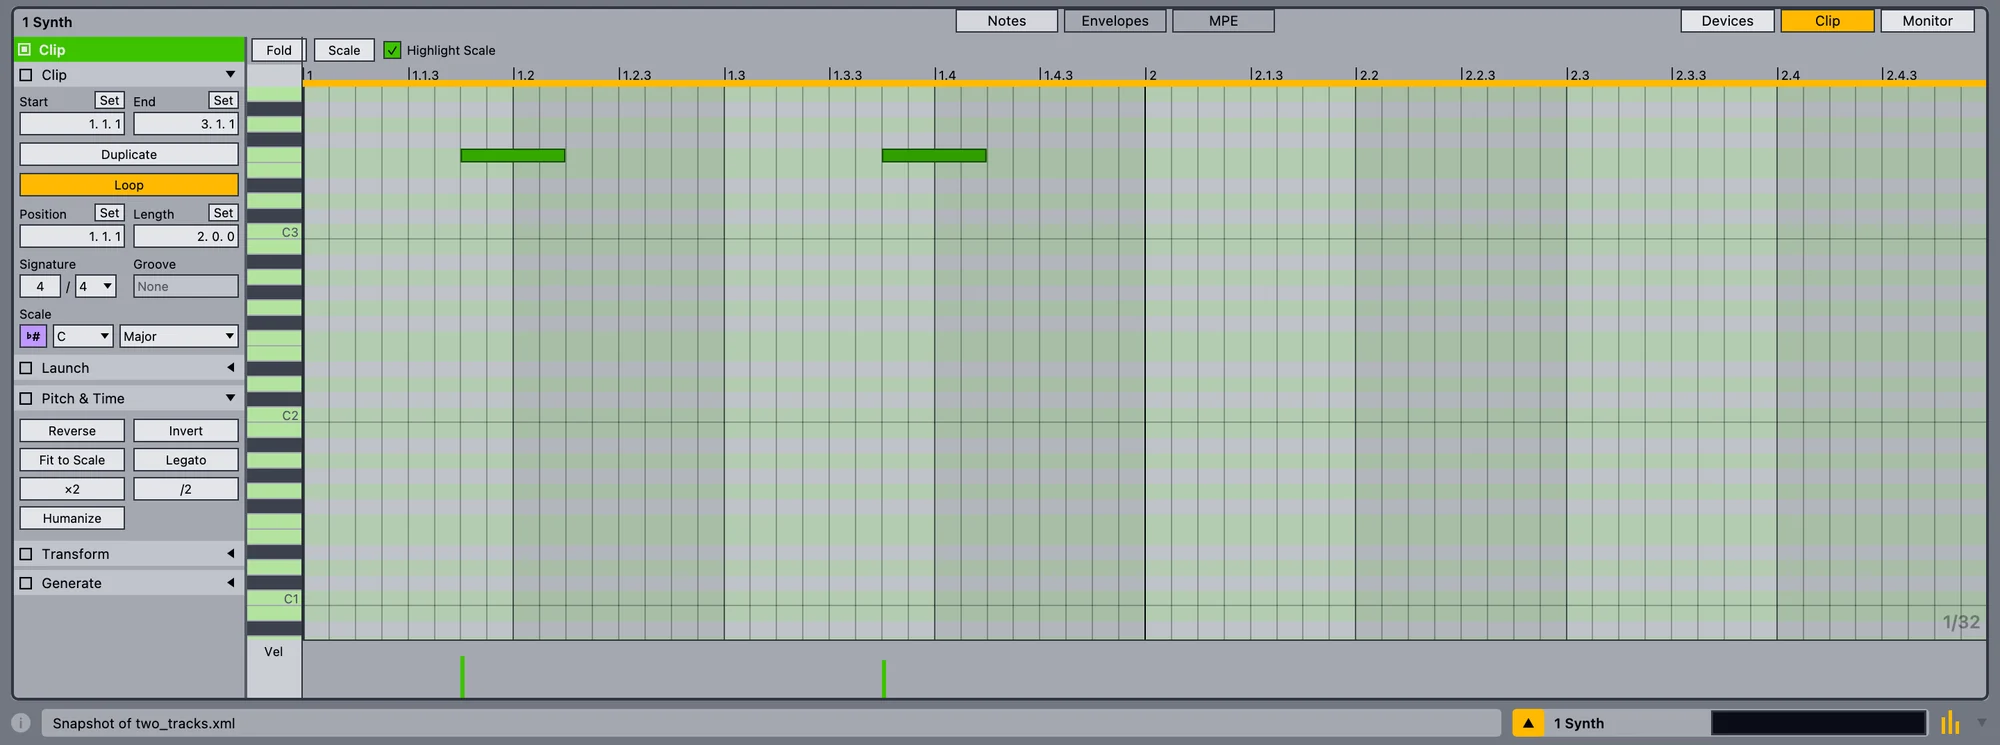Viewport: 2000px width, 745px height.
Task: Disable the Loop toggle button
Action: click(x=129, y=185)
